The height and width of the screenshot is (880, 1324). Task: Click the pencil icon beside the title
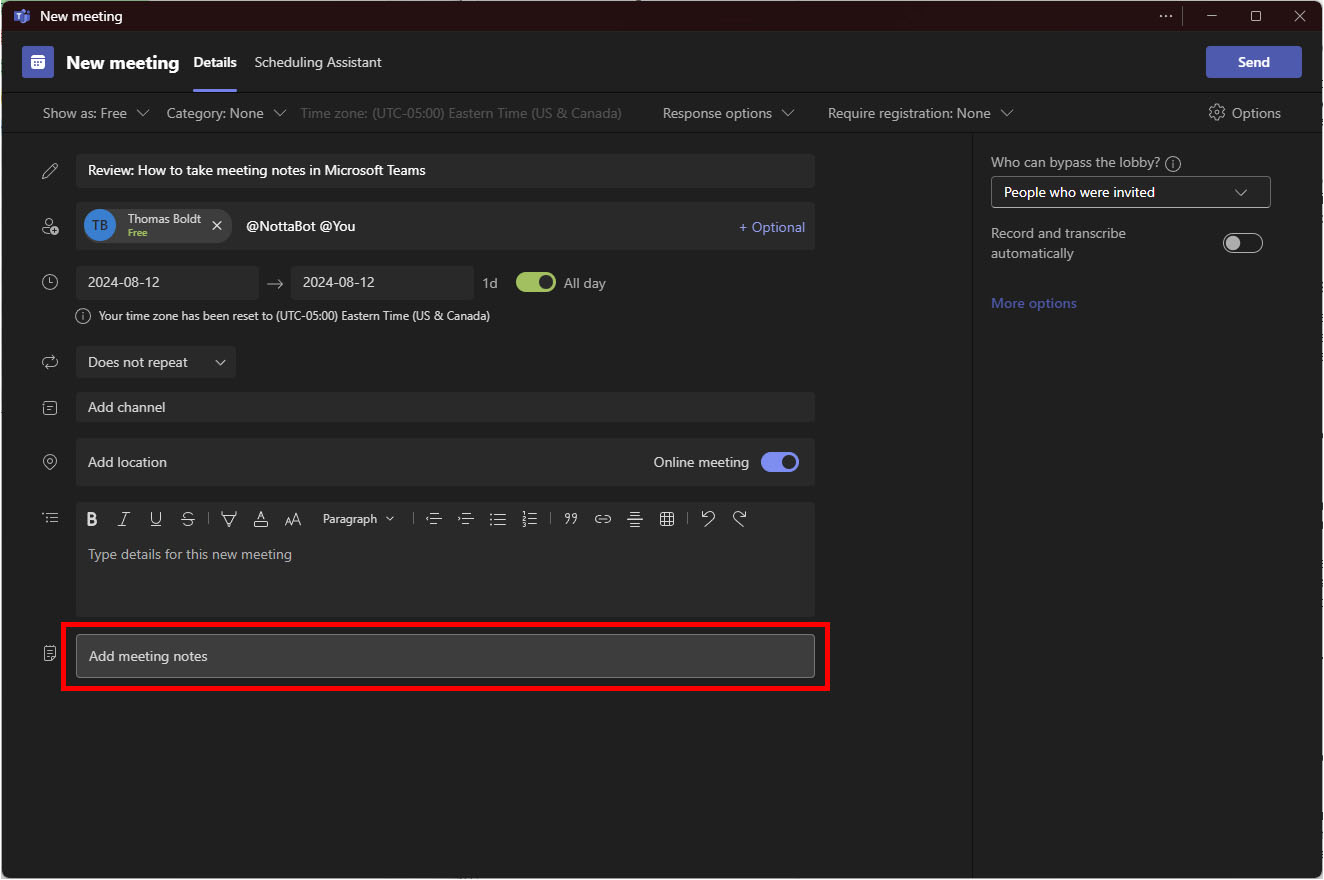[x=50, y=171]
